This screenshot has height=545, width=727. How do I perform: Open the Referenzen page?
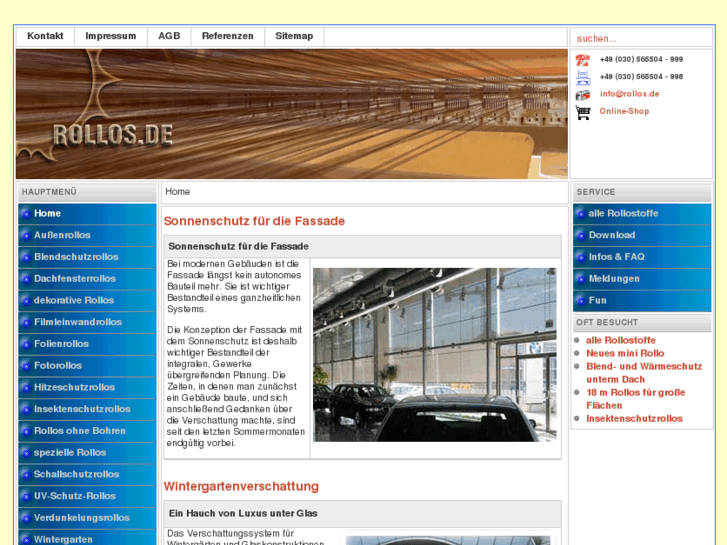[227, 36]
